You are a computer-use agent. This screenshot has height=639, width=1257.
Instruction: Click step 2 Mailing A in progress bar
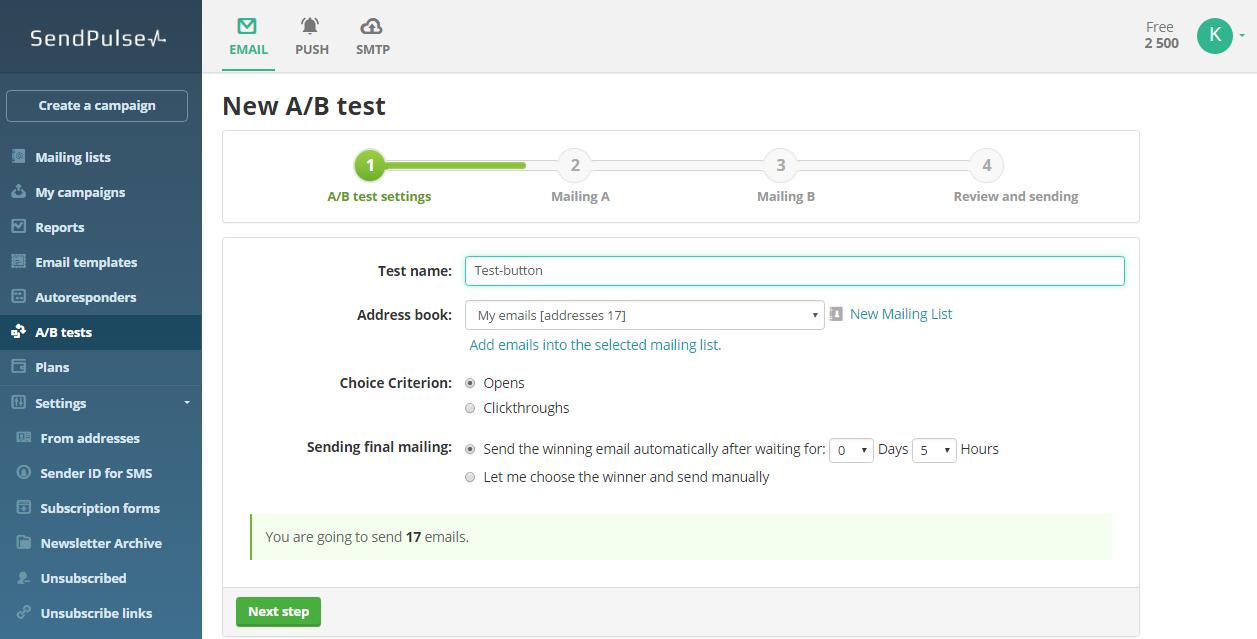(575, 166)
